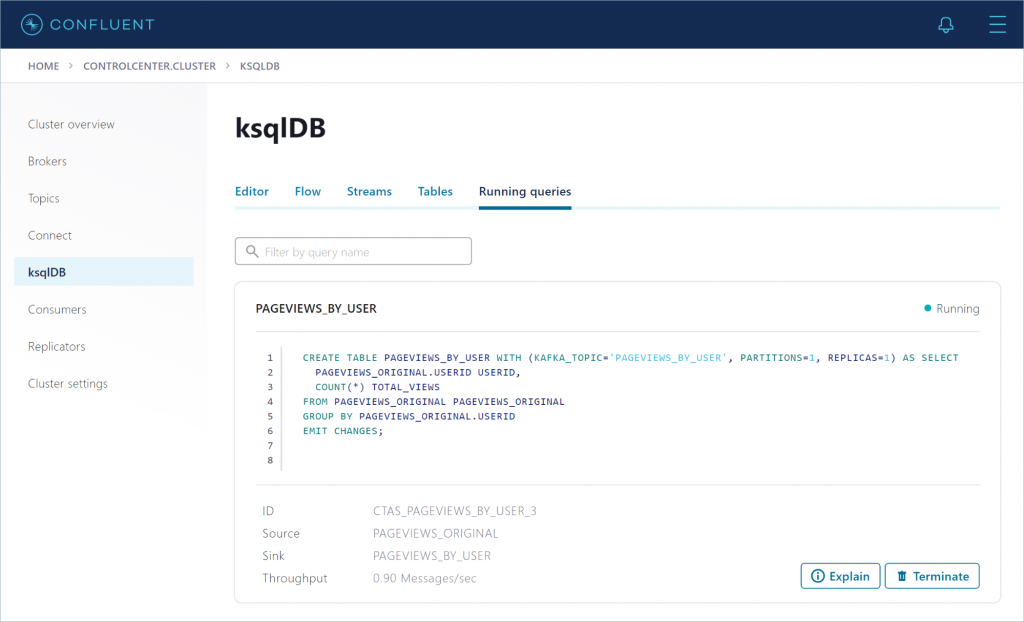Open Topics from the sidebar
This screenshot has width=1024, height=622.
(44, 199)
